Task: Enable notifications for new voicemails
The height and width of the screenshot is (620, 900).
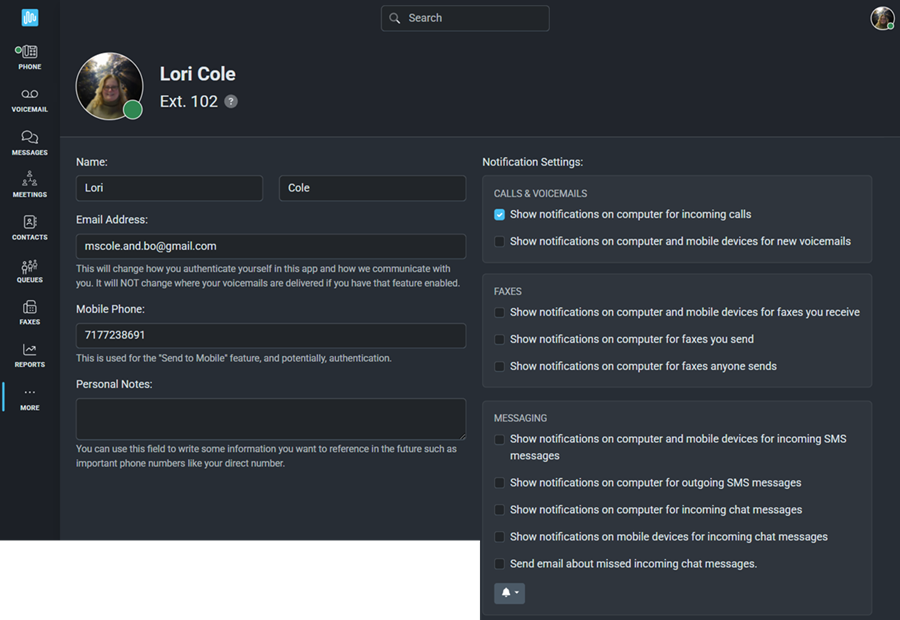Action: pyautogui.click(x=500, y=242)
